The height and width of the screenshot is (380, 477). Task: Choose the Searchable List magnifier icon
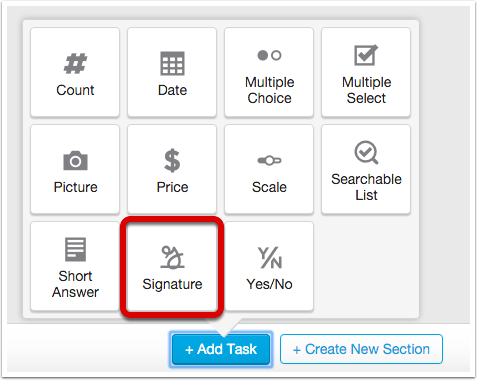pyautogui.click(x=366, y=152)
